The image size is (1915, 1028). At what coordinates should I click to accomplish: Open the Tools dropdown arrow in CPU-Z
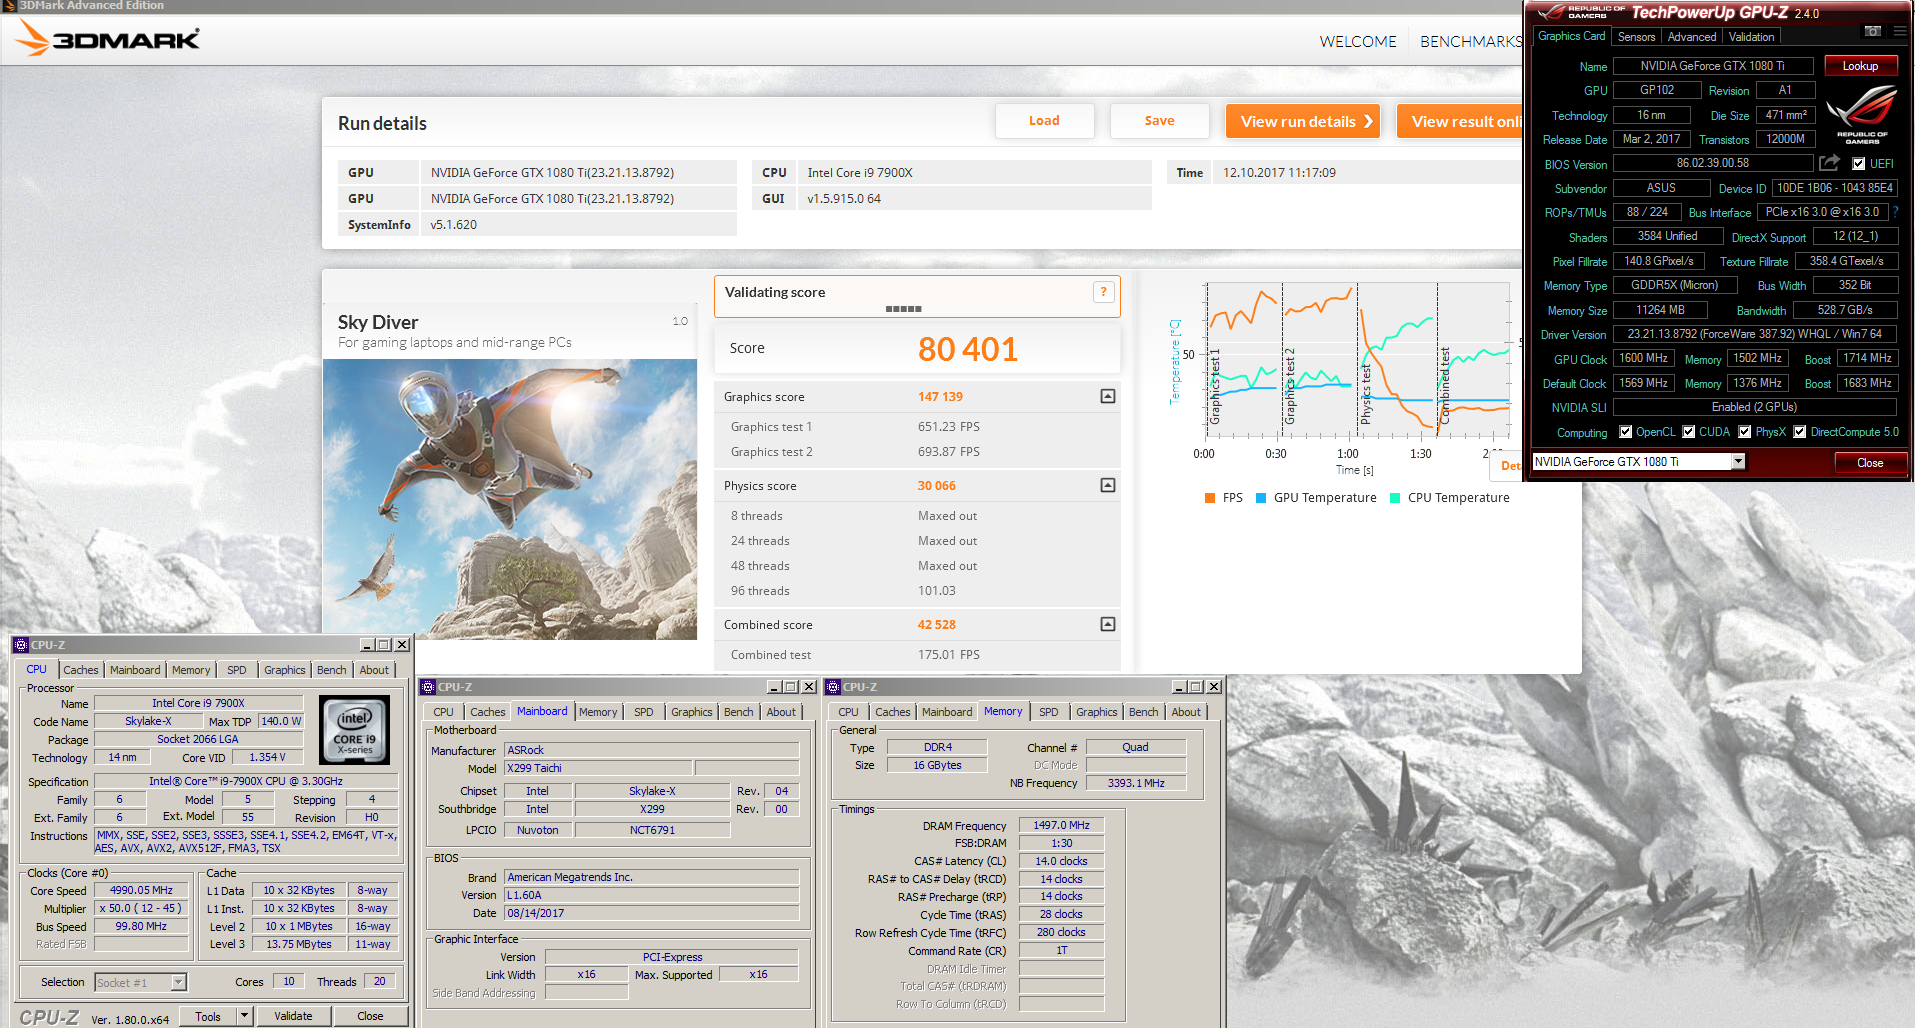[243, 1016]
